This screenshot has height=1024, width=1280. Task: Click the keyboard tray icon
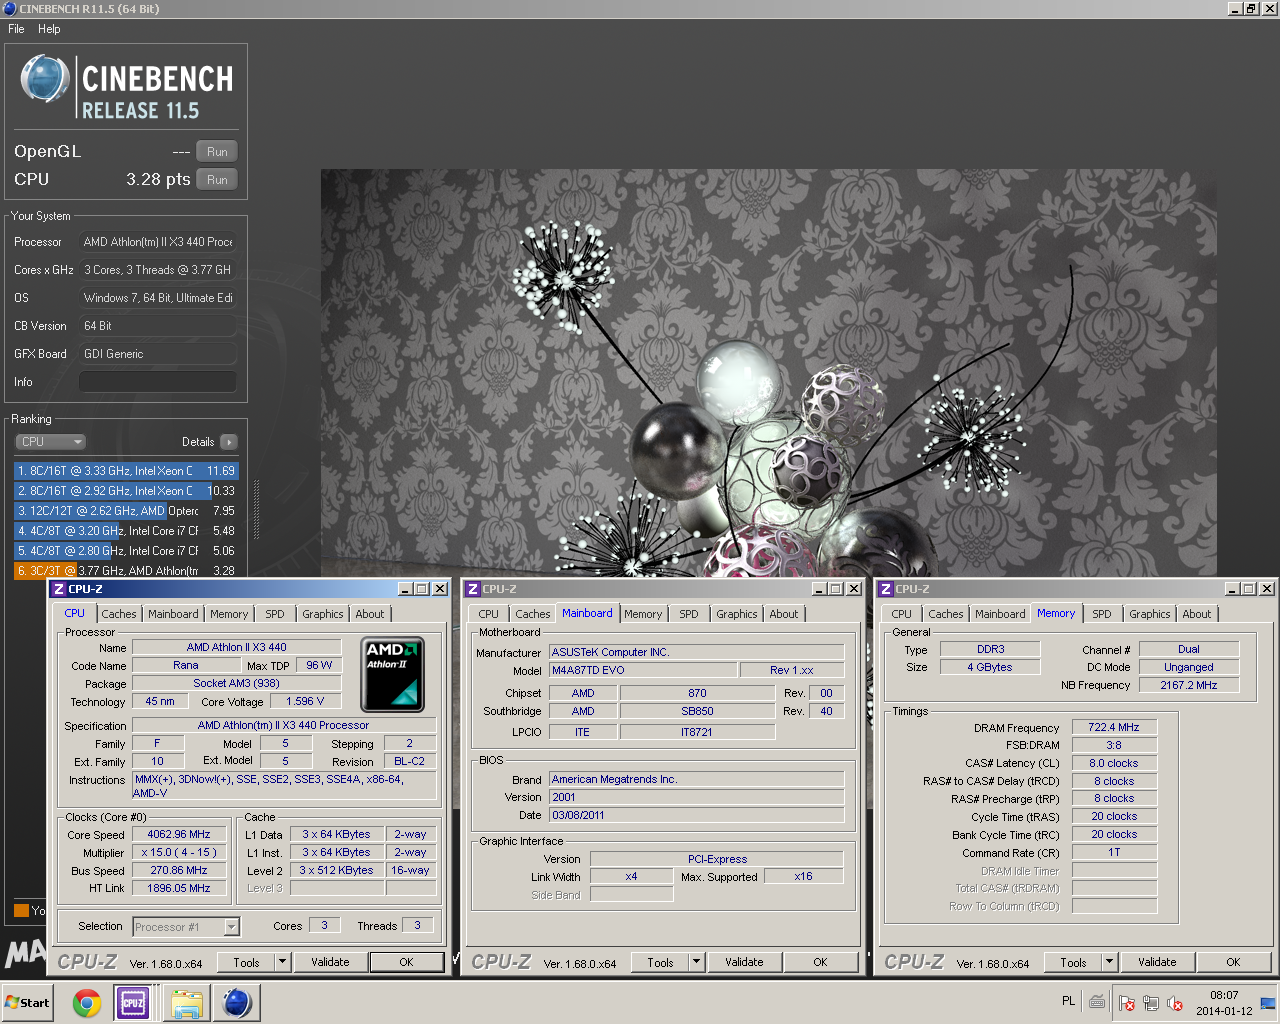(1097, 1001)
